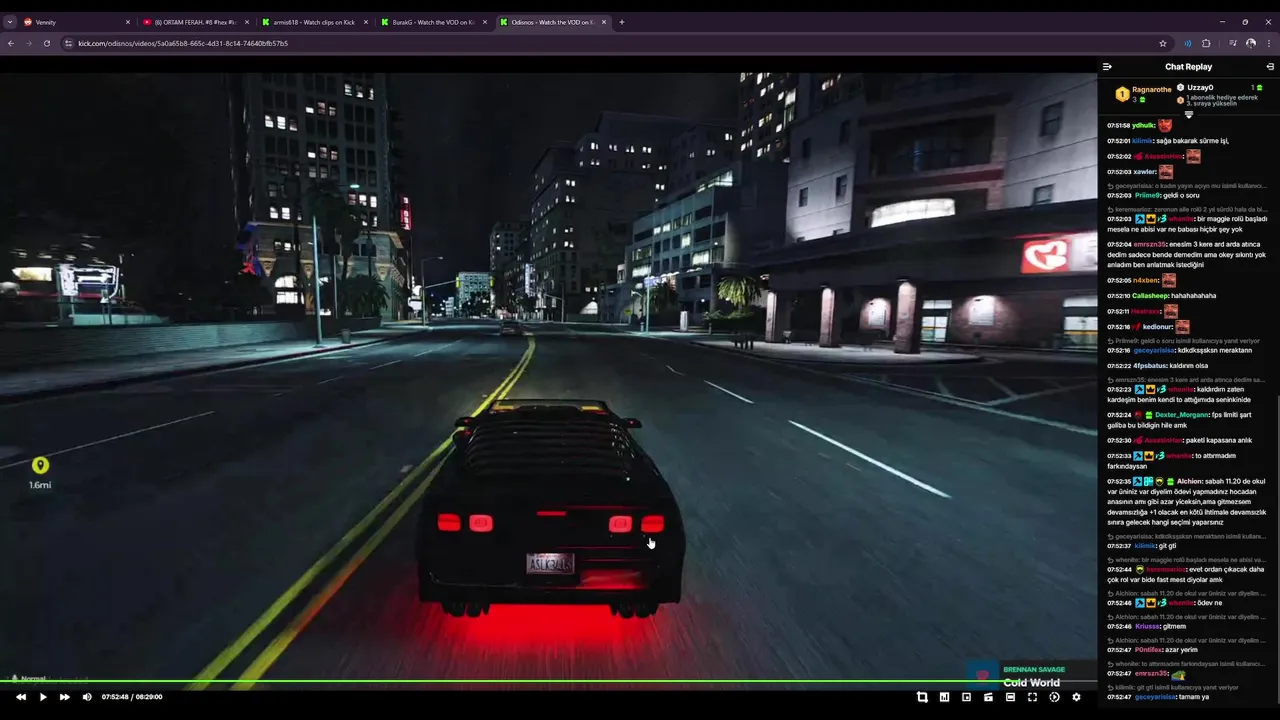Click UzzayO on the gift leaderboard
The height and width of the screenshot is (720, 1280).
pos(1200,88)
